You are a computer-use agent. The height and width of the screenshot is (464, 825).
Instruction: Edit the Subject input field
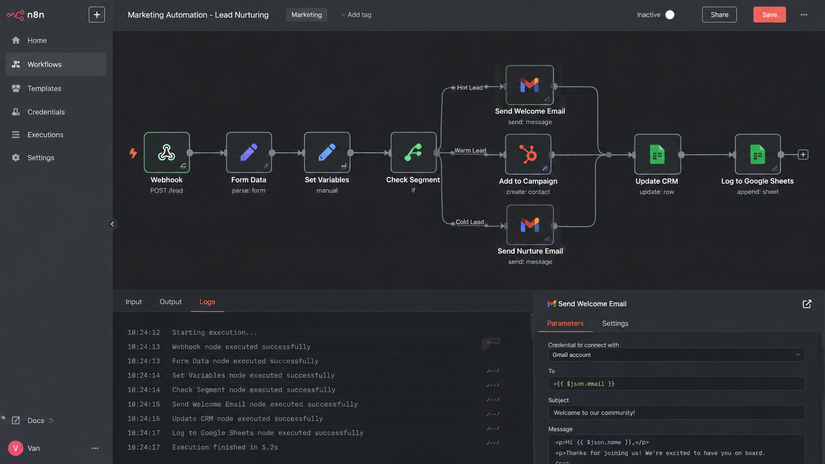(676, 413)
